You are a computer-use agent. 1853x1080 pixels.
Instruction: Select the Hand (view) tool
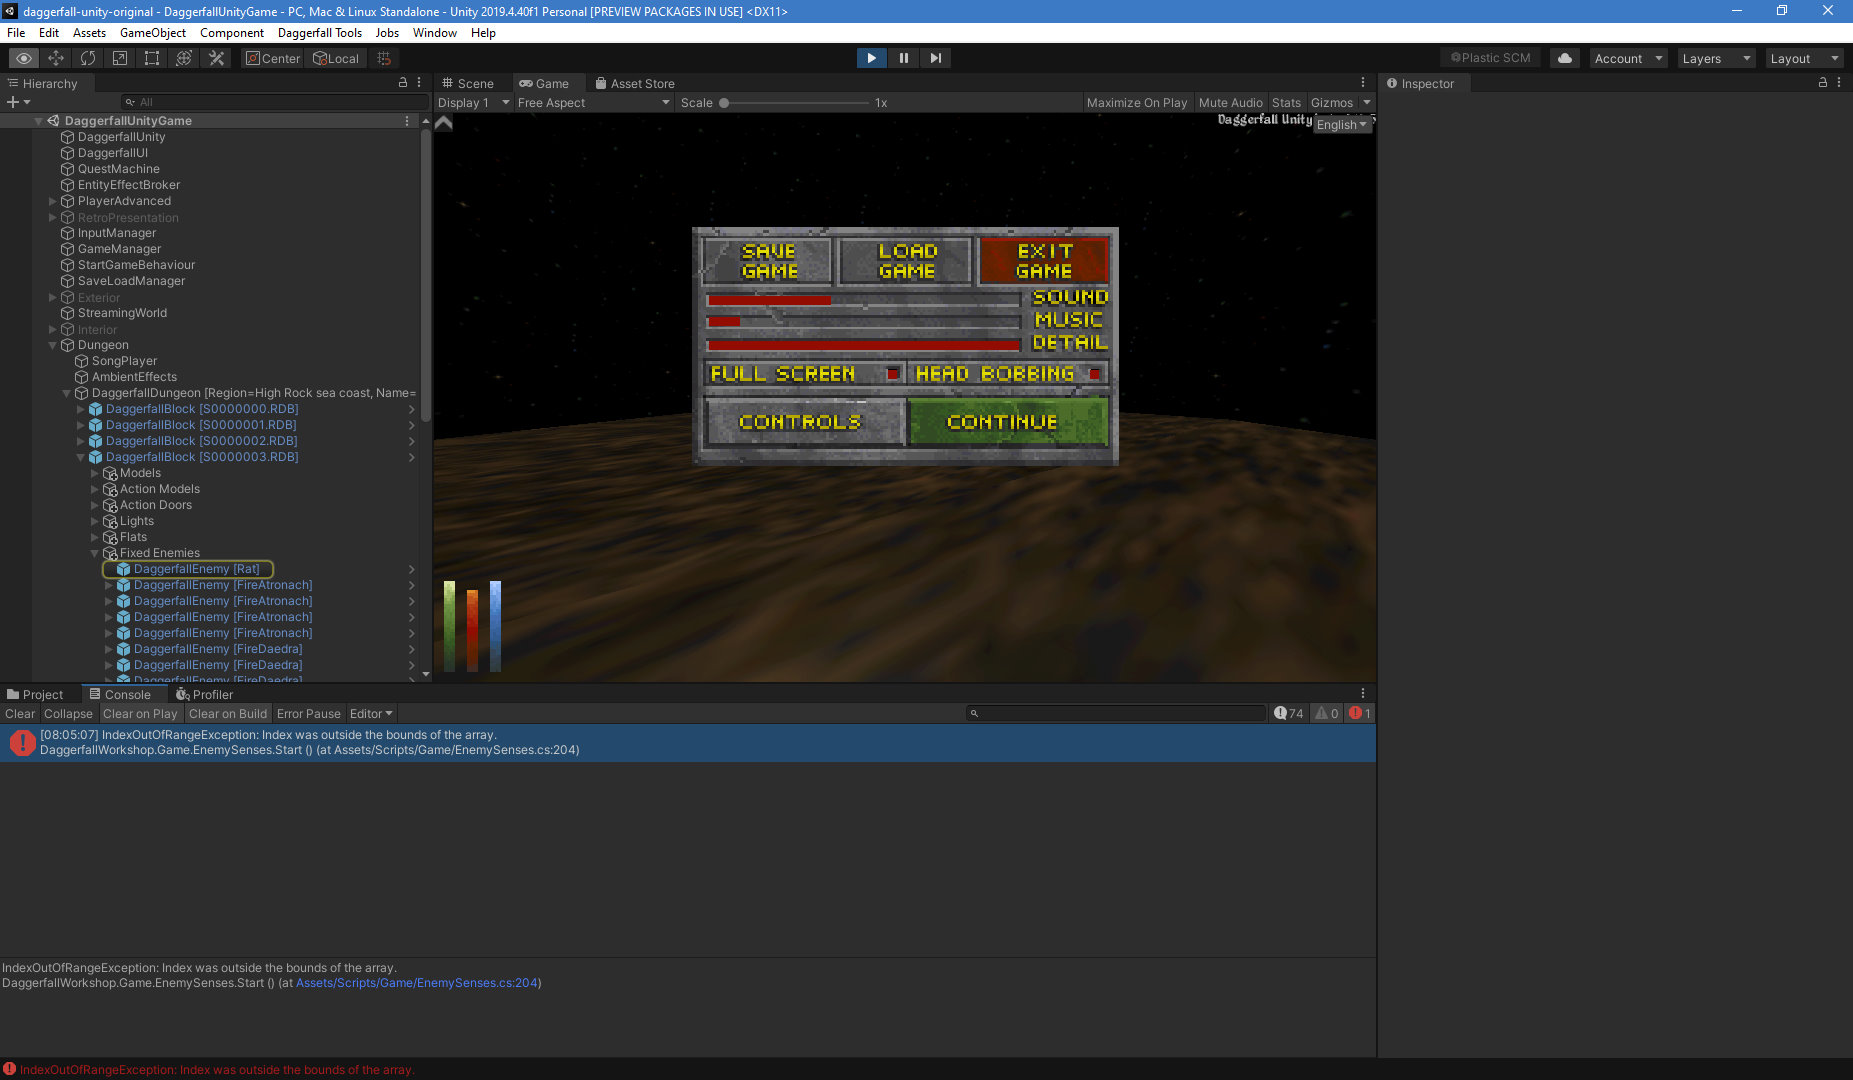click(24, 58)
